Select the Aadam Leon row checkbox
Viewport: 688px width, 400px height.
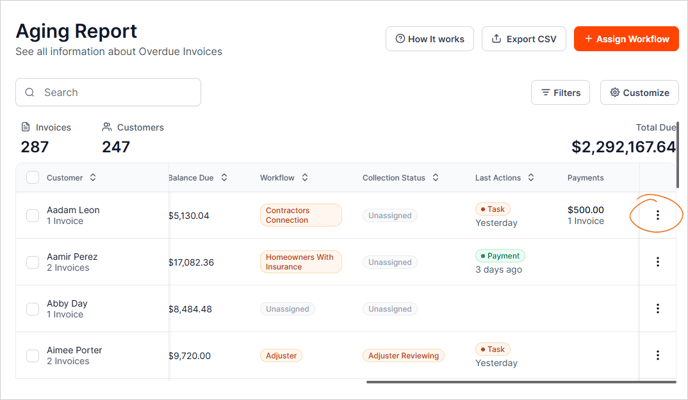[x=32, y=215]
